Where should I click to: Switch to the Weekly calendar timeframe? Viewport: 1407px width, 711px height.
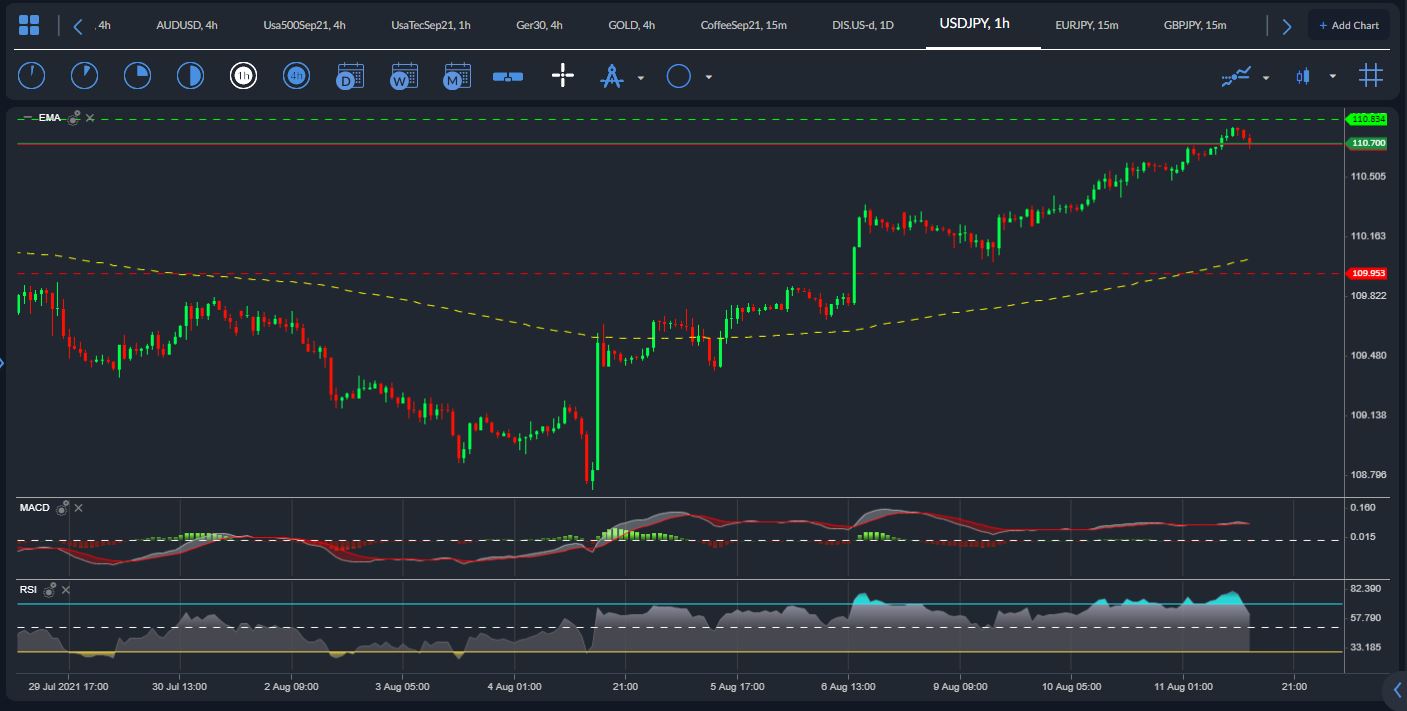403,75
